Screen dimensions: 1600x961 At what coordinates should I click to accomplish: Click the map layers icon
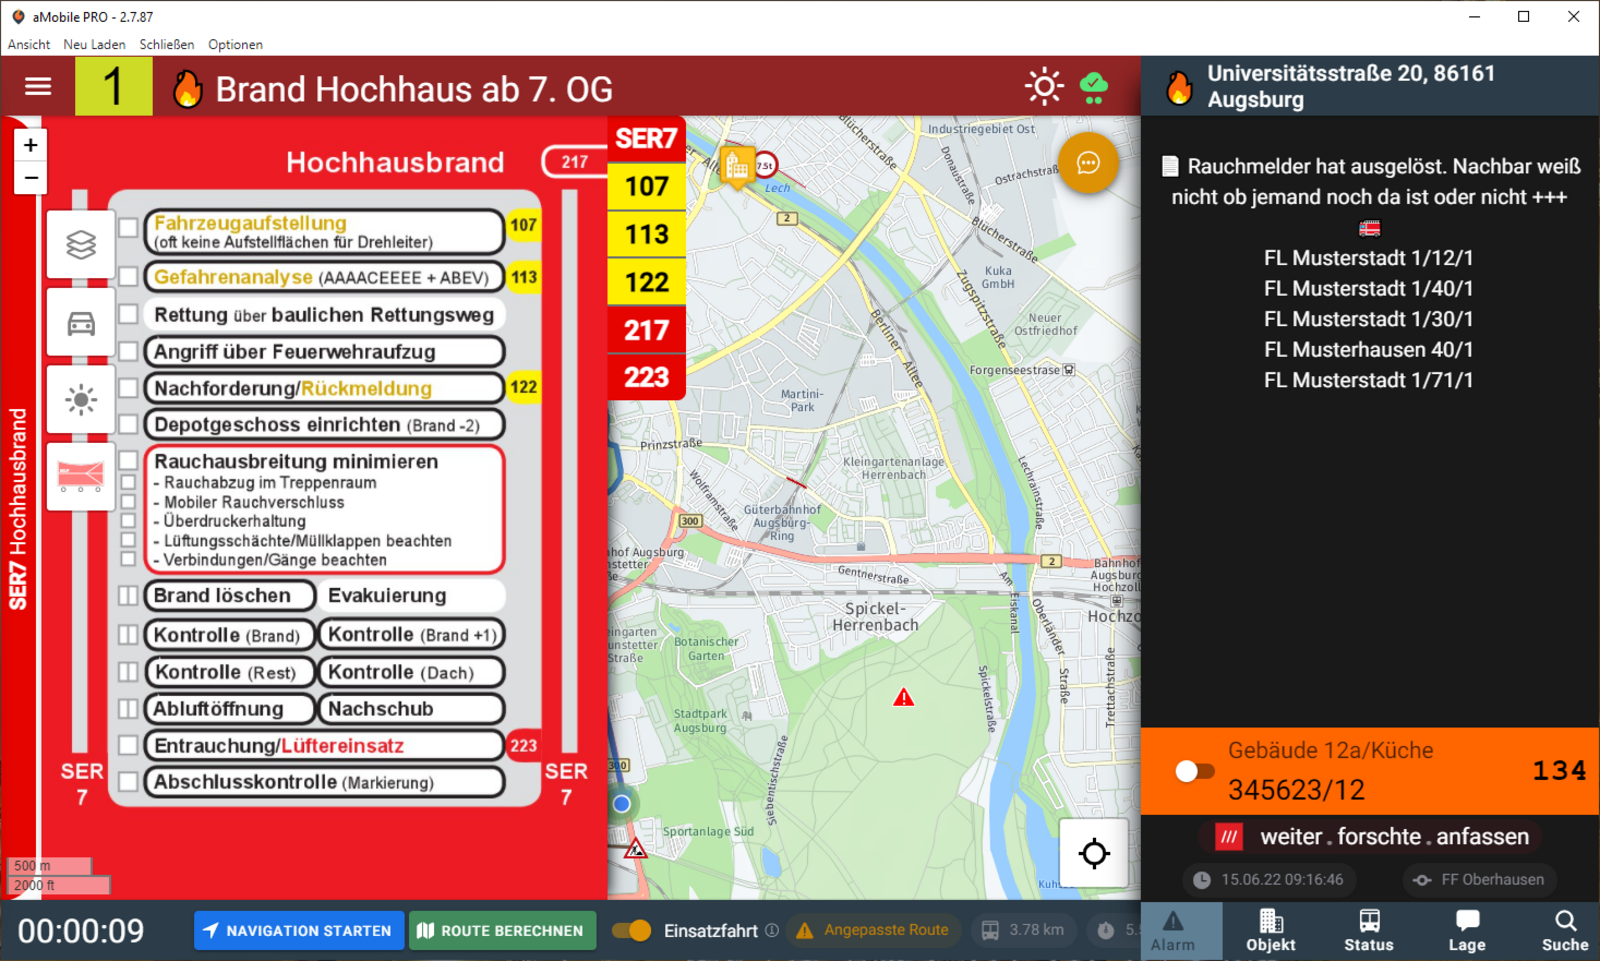[81, 244]
